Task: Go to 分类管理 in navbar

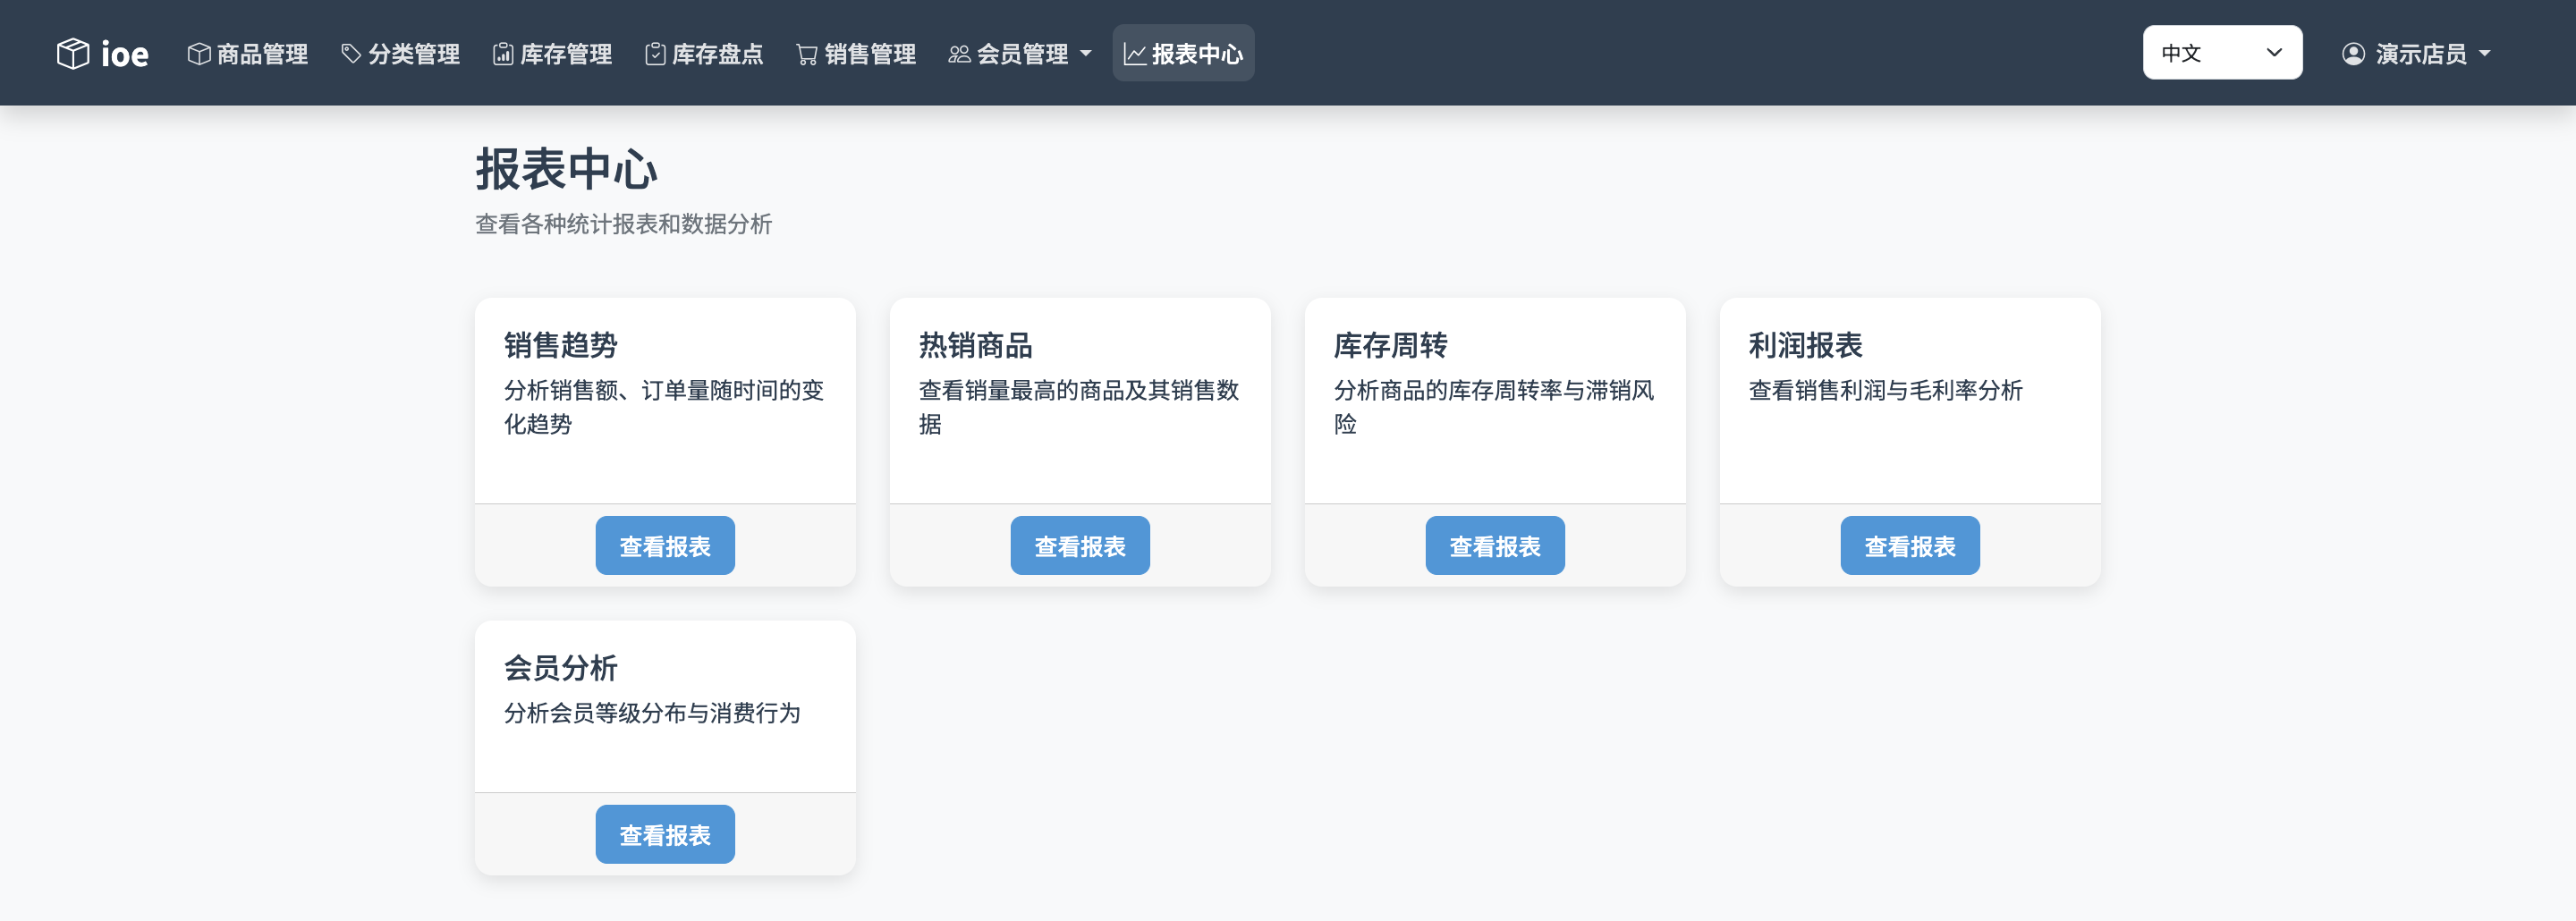Action: (x=400, y=54)
